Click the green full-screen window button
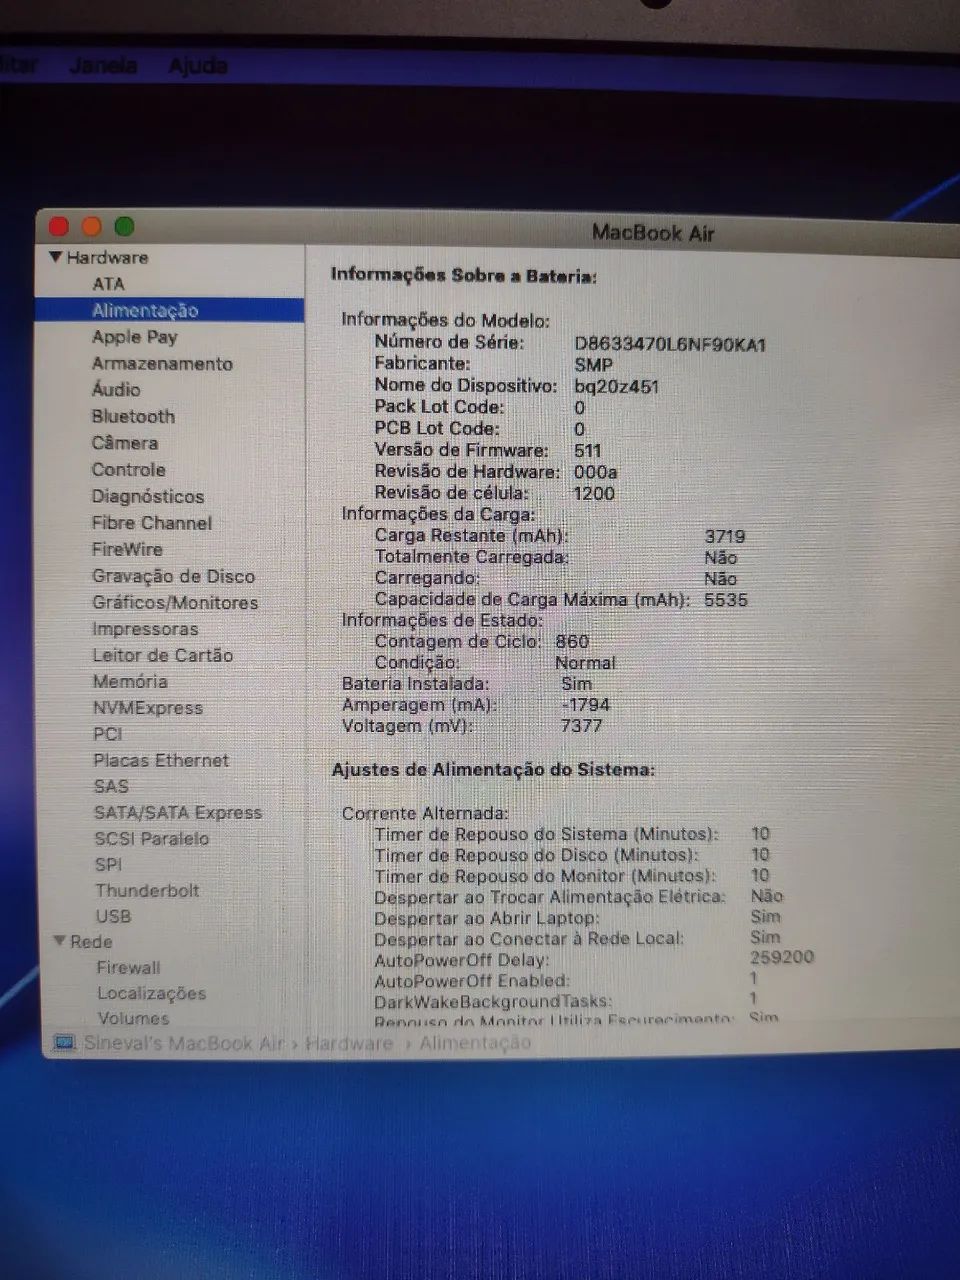The image size is (960, 1280). click(x=124, y=227)
